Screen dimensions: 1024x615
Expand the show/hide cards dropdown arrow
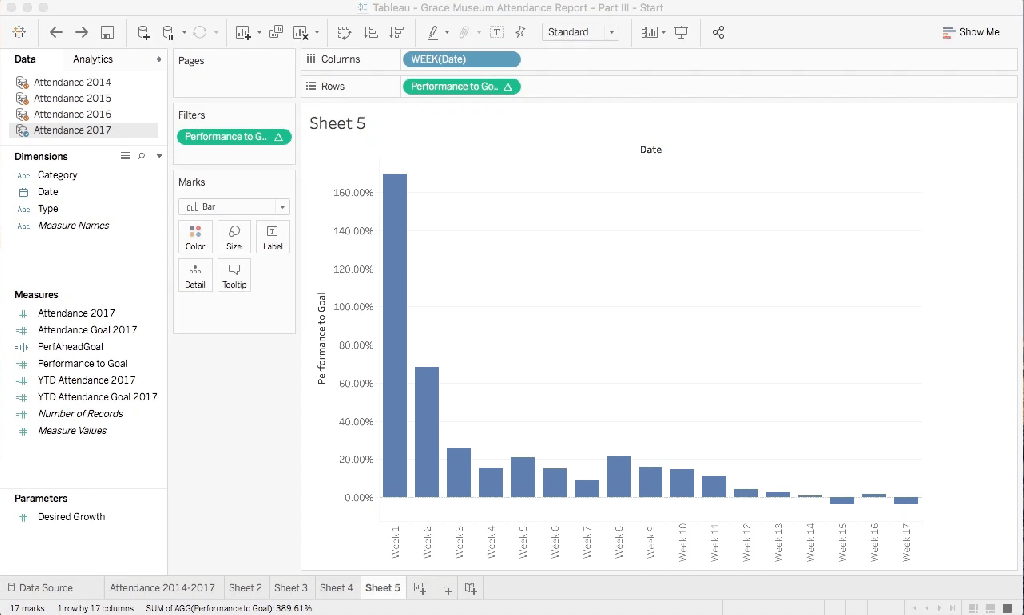pyautogui.click(x=664, y=32)
